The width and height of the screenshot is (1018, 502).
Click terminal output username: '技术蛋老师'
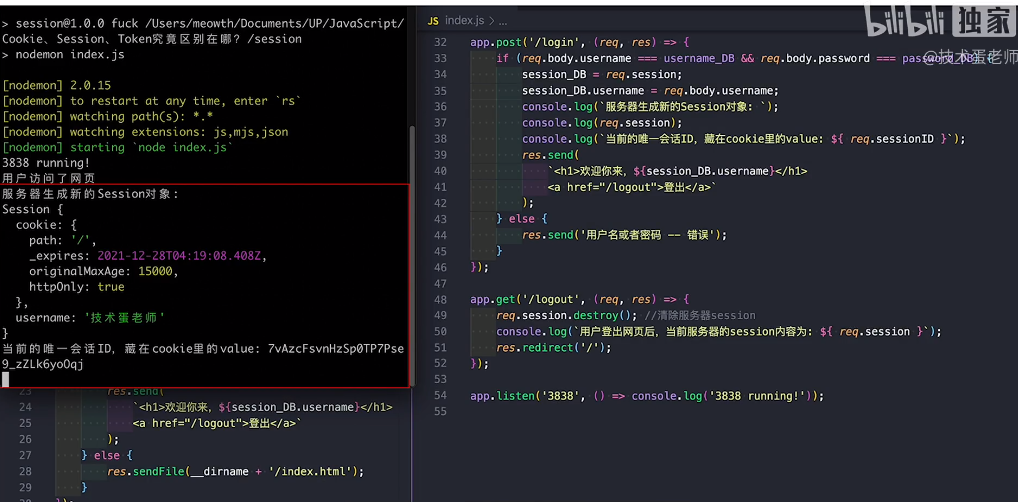pyautogui.click(x=90, y=318)
